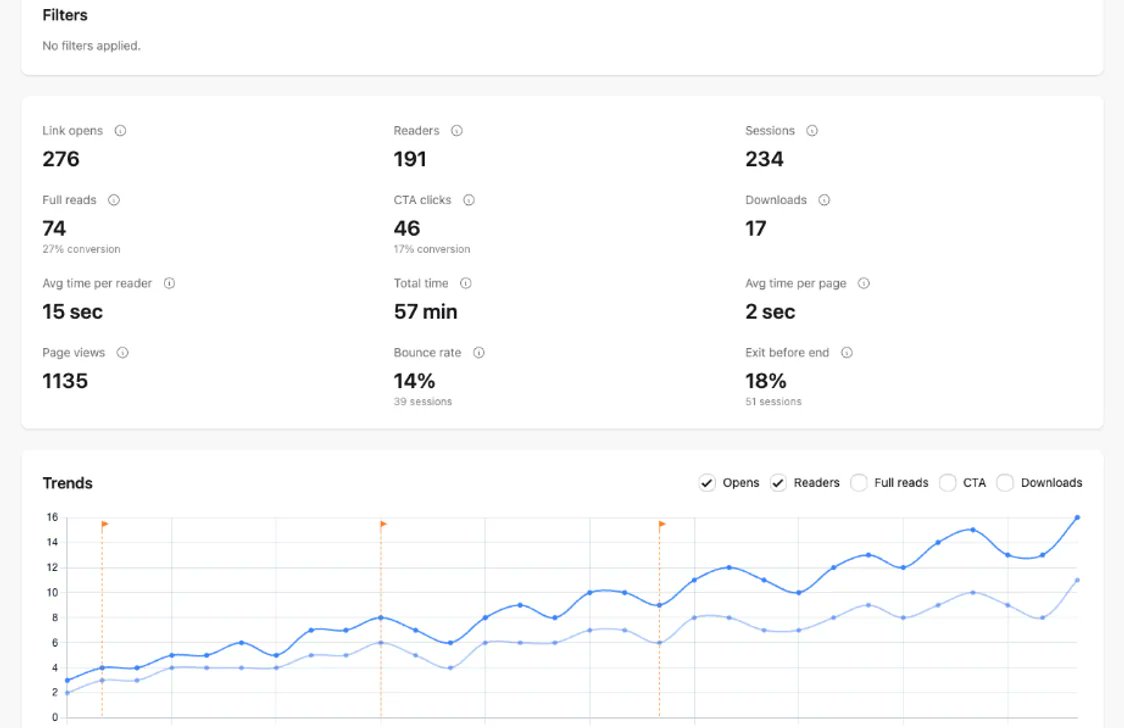Click the info icon beside Page views
This screenshot has height=728, width=1124.
[123, 353]
